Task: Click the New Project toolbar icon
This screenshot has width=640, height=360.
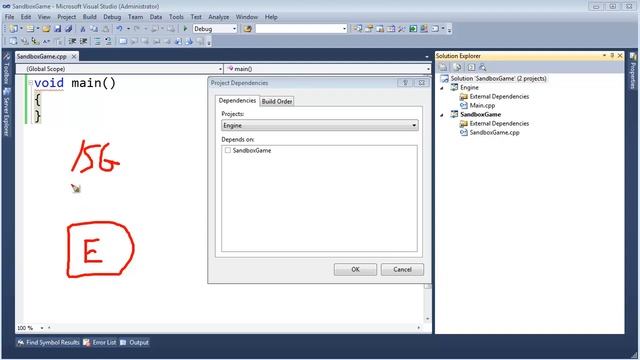Action: coord(13,29)
